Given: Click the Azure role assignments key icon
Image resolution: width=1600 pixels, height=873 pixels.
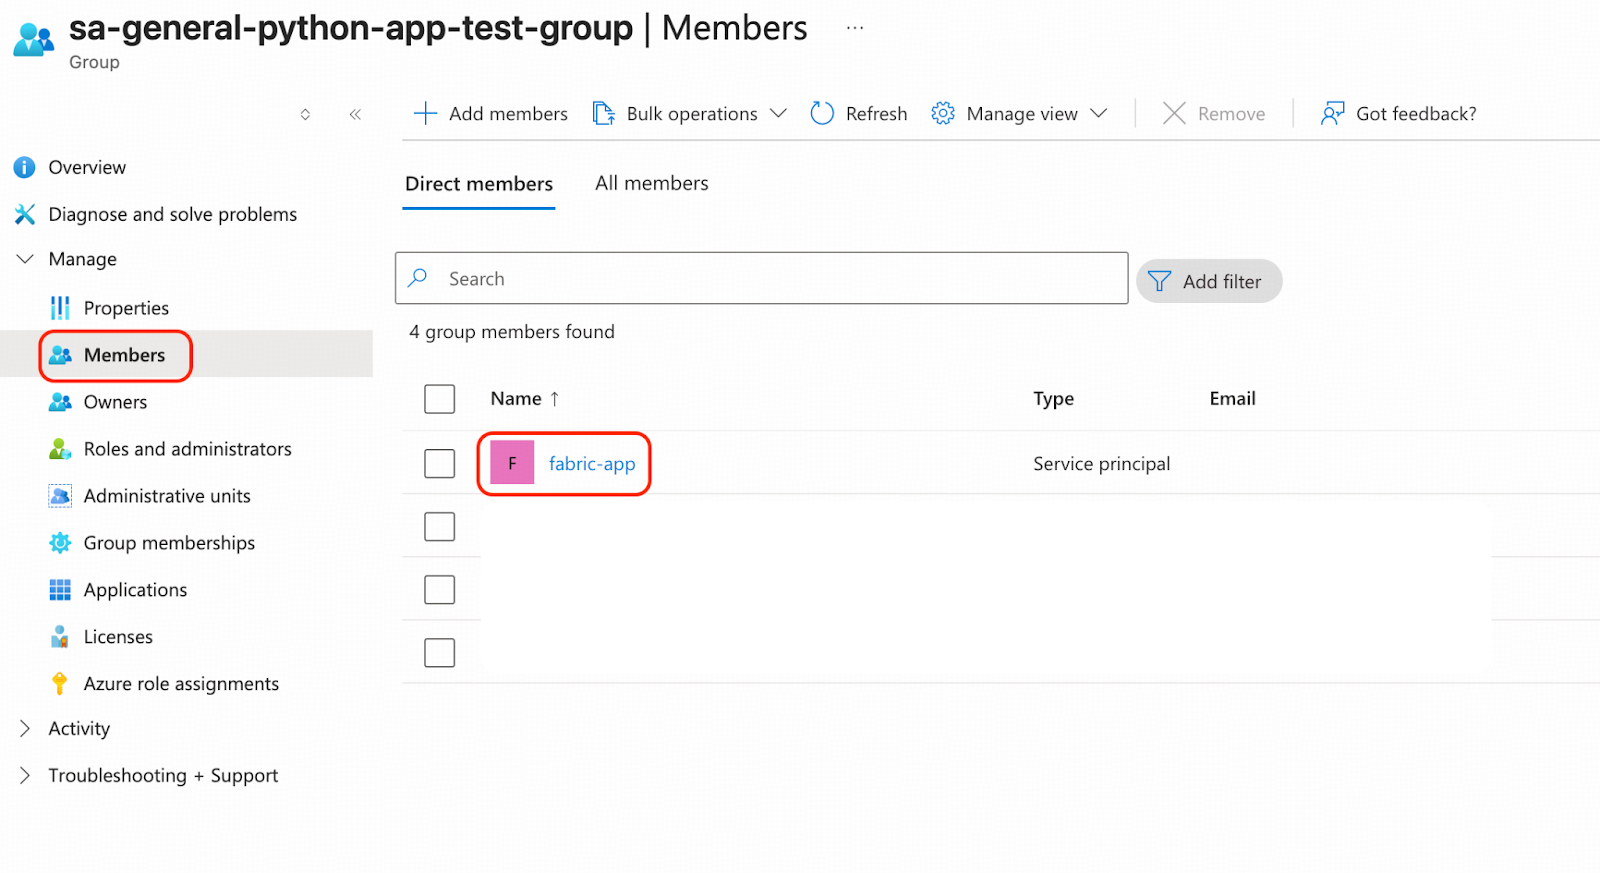Looking at the screenshot, I should tap(60, 684).
